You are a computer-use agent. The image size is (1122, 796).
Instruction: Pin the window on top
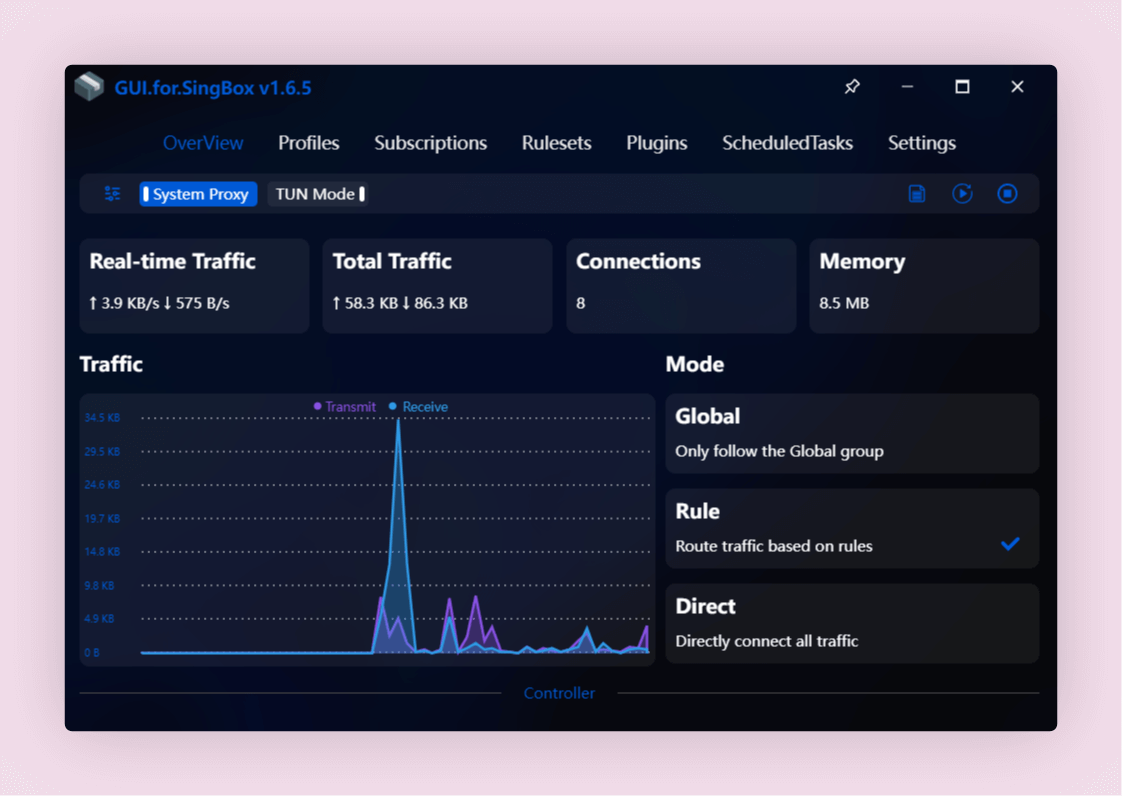coord(852,87)
